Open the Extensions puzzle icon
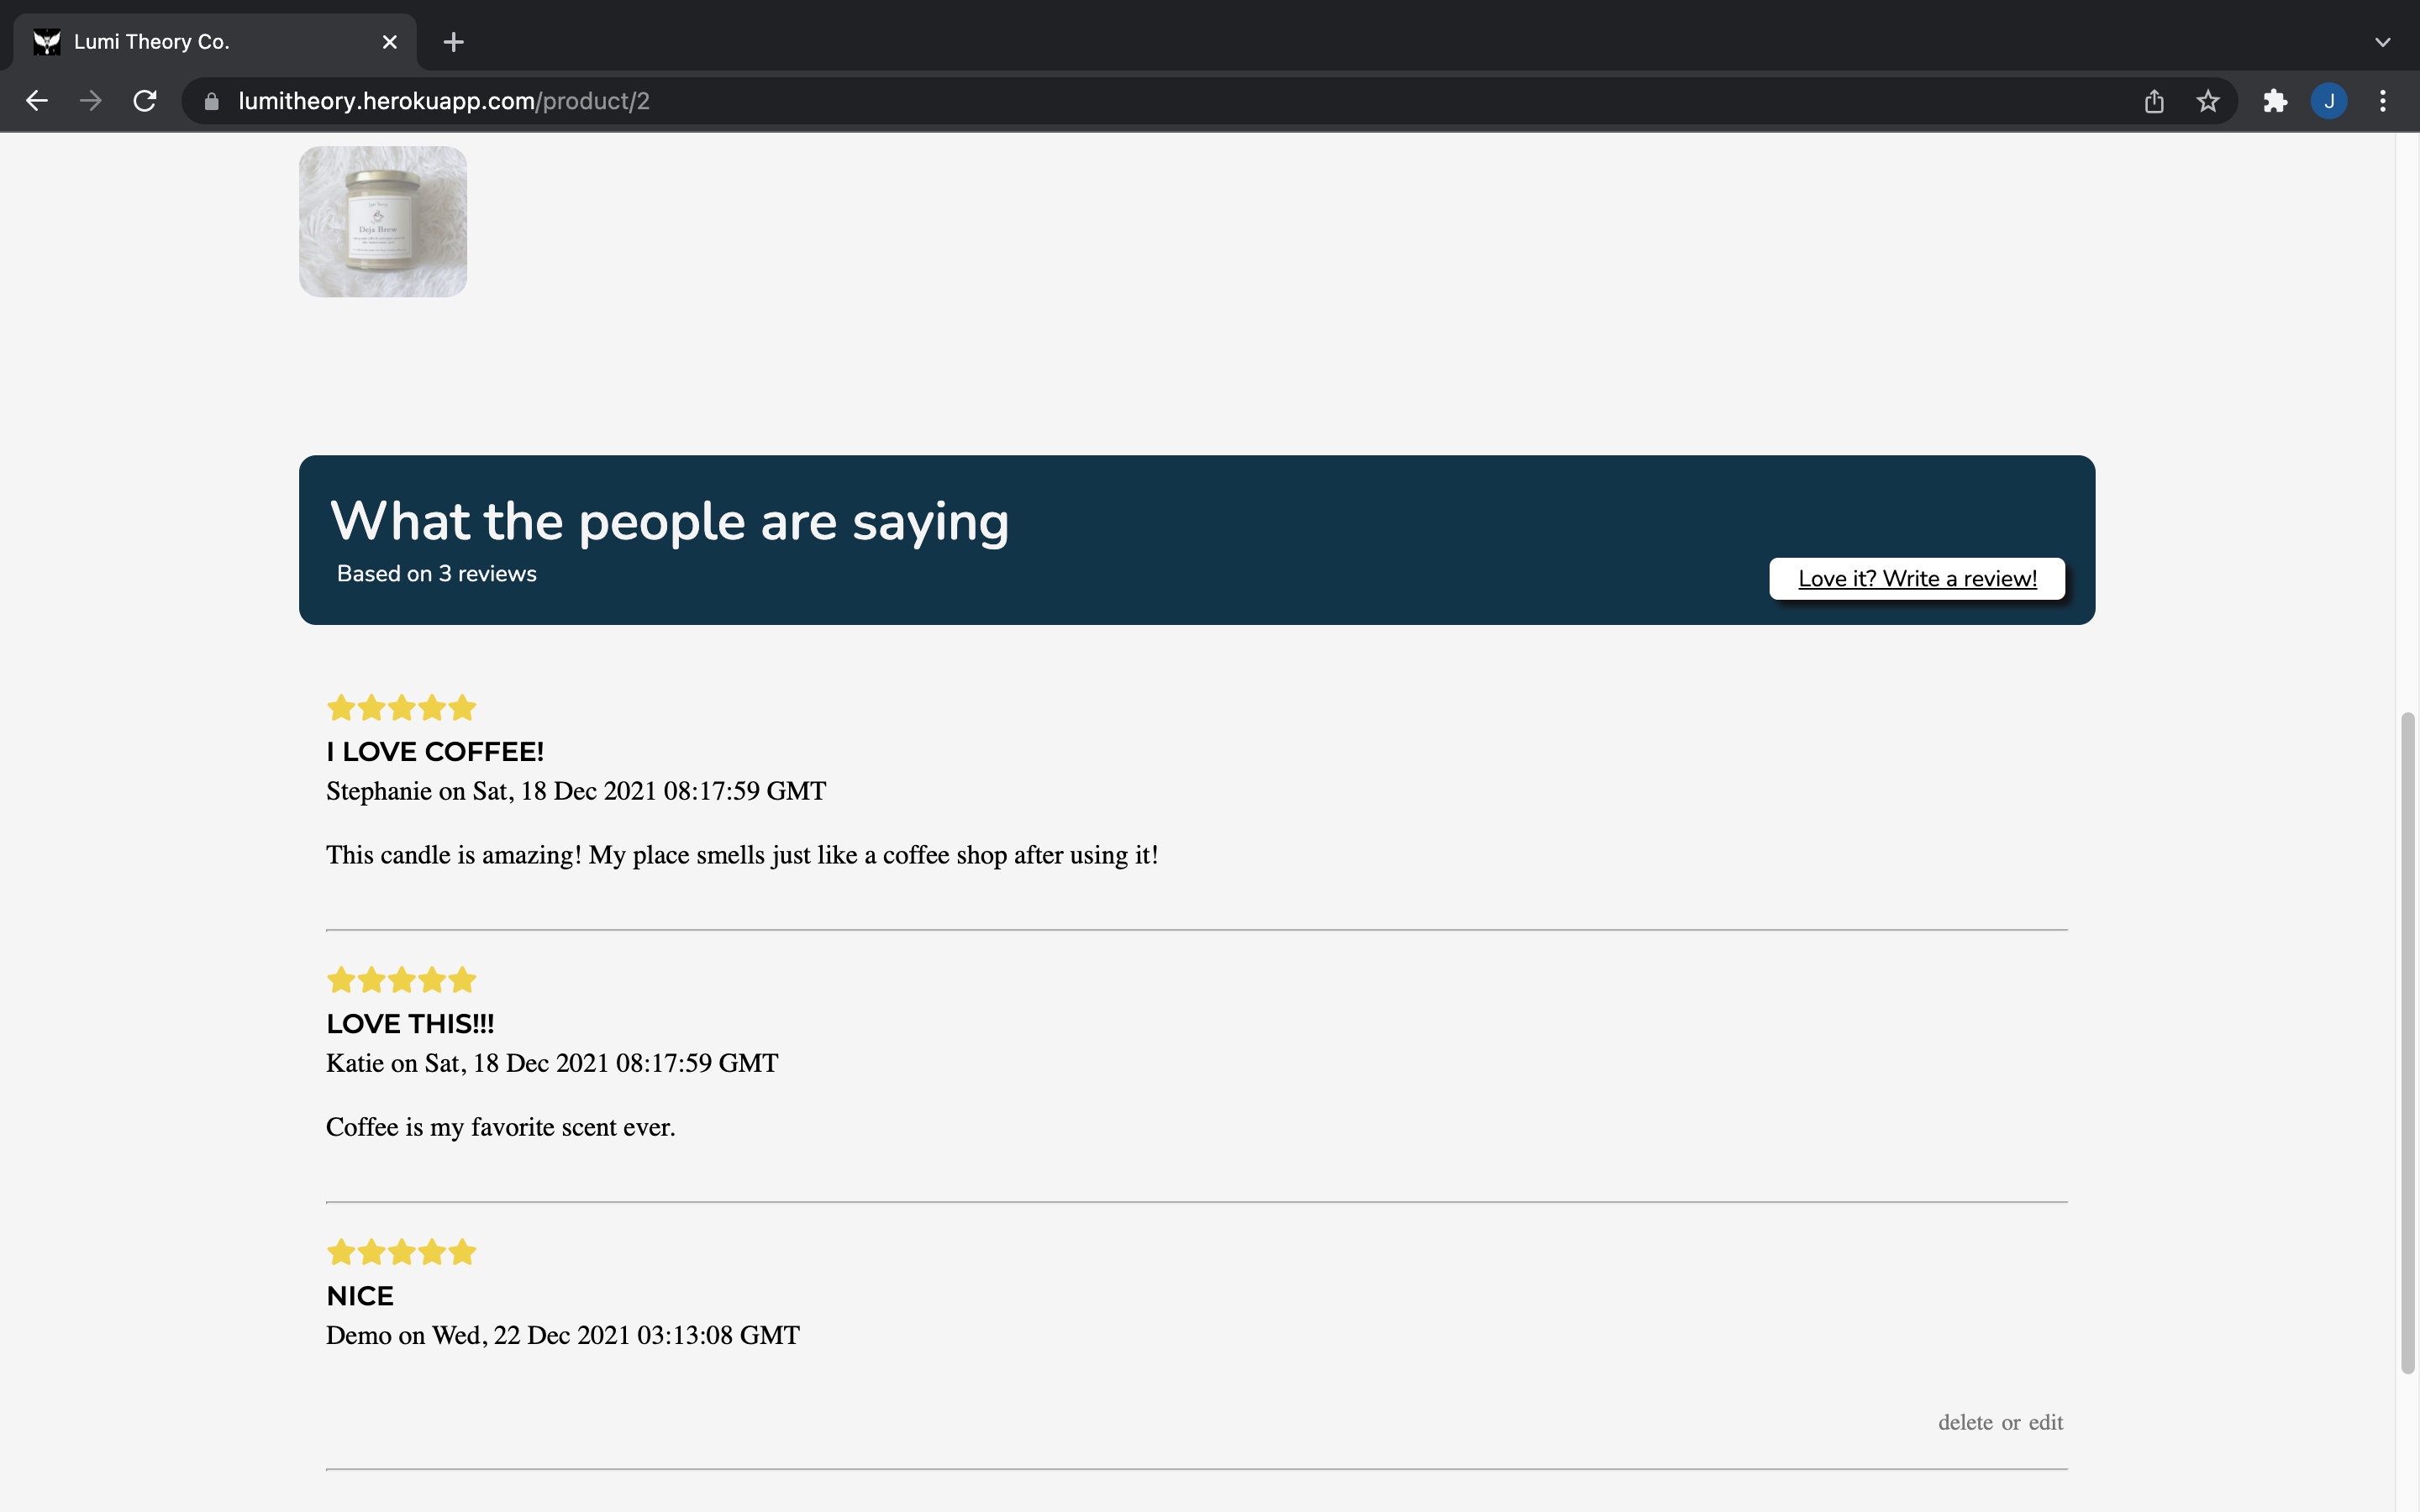2420x1512 pixels. point(2275,101)
